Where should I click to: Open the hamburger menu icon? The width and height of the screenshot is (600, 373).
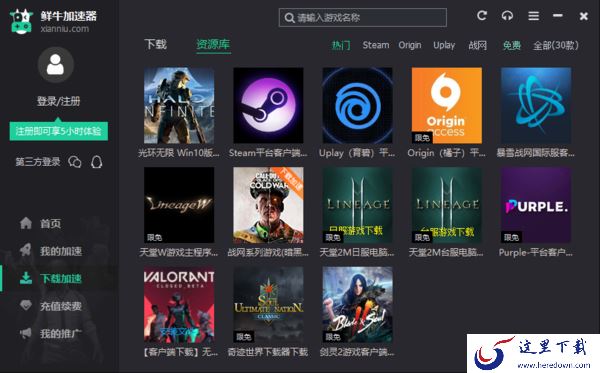pyautogui.click(x=533, y=16)
